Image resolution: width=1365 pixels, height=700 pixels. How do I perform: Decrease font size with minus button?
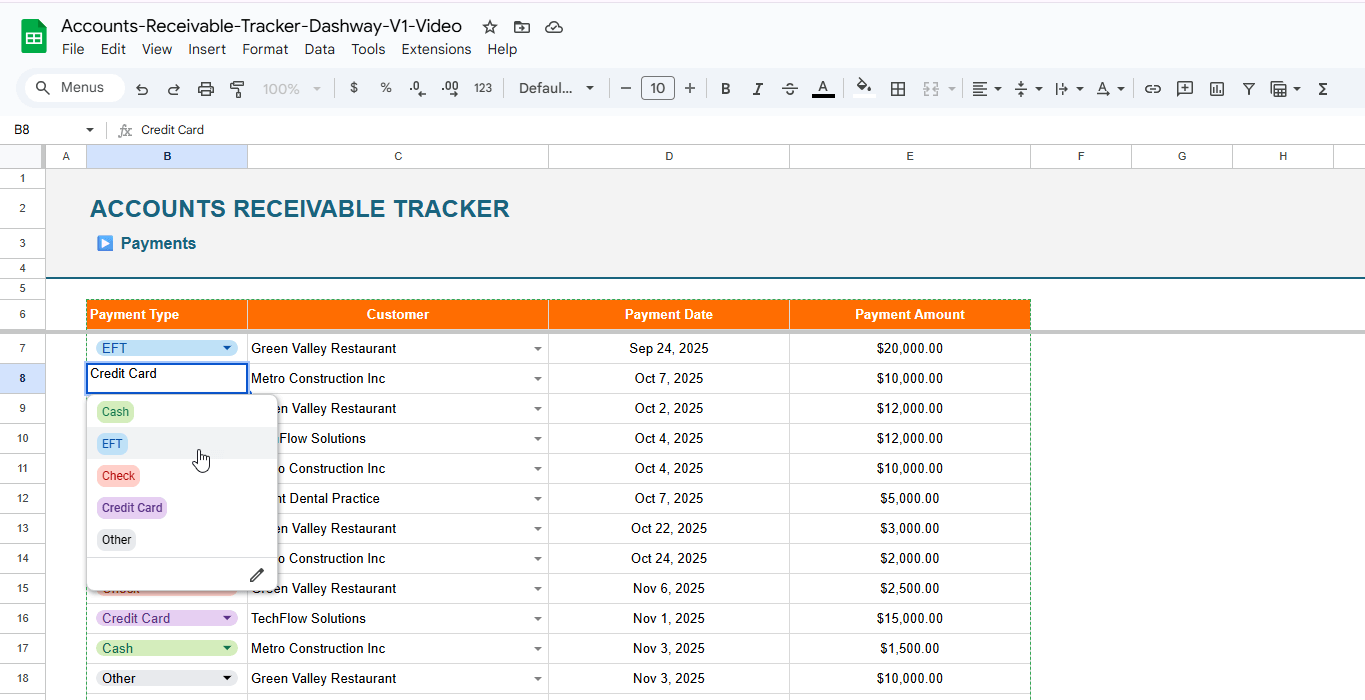(626, 88)
